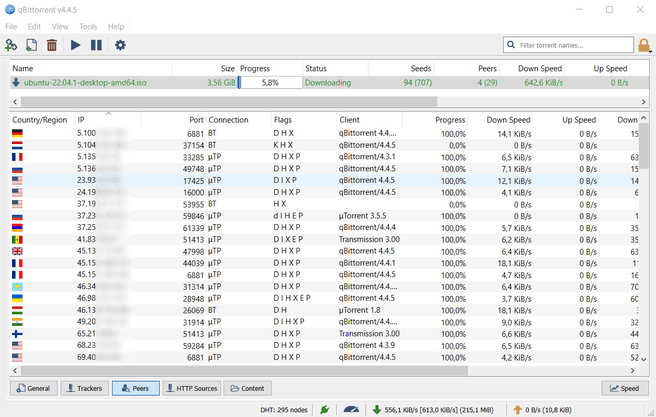Sort torrents by Seeds column header
This screenshot has width=656, height=417.
coord(401,69)
